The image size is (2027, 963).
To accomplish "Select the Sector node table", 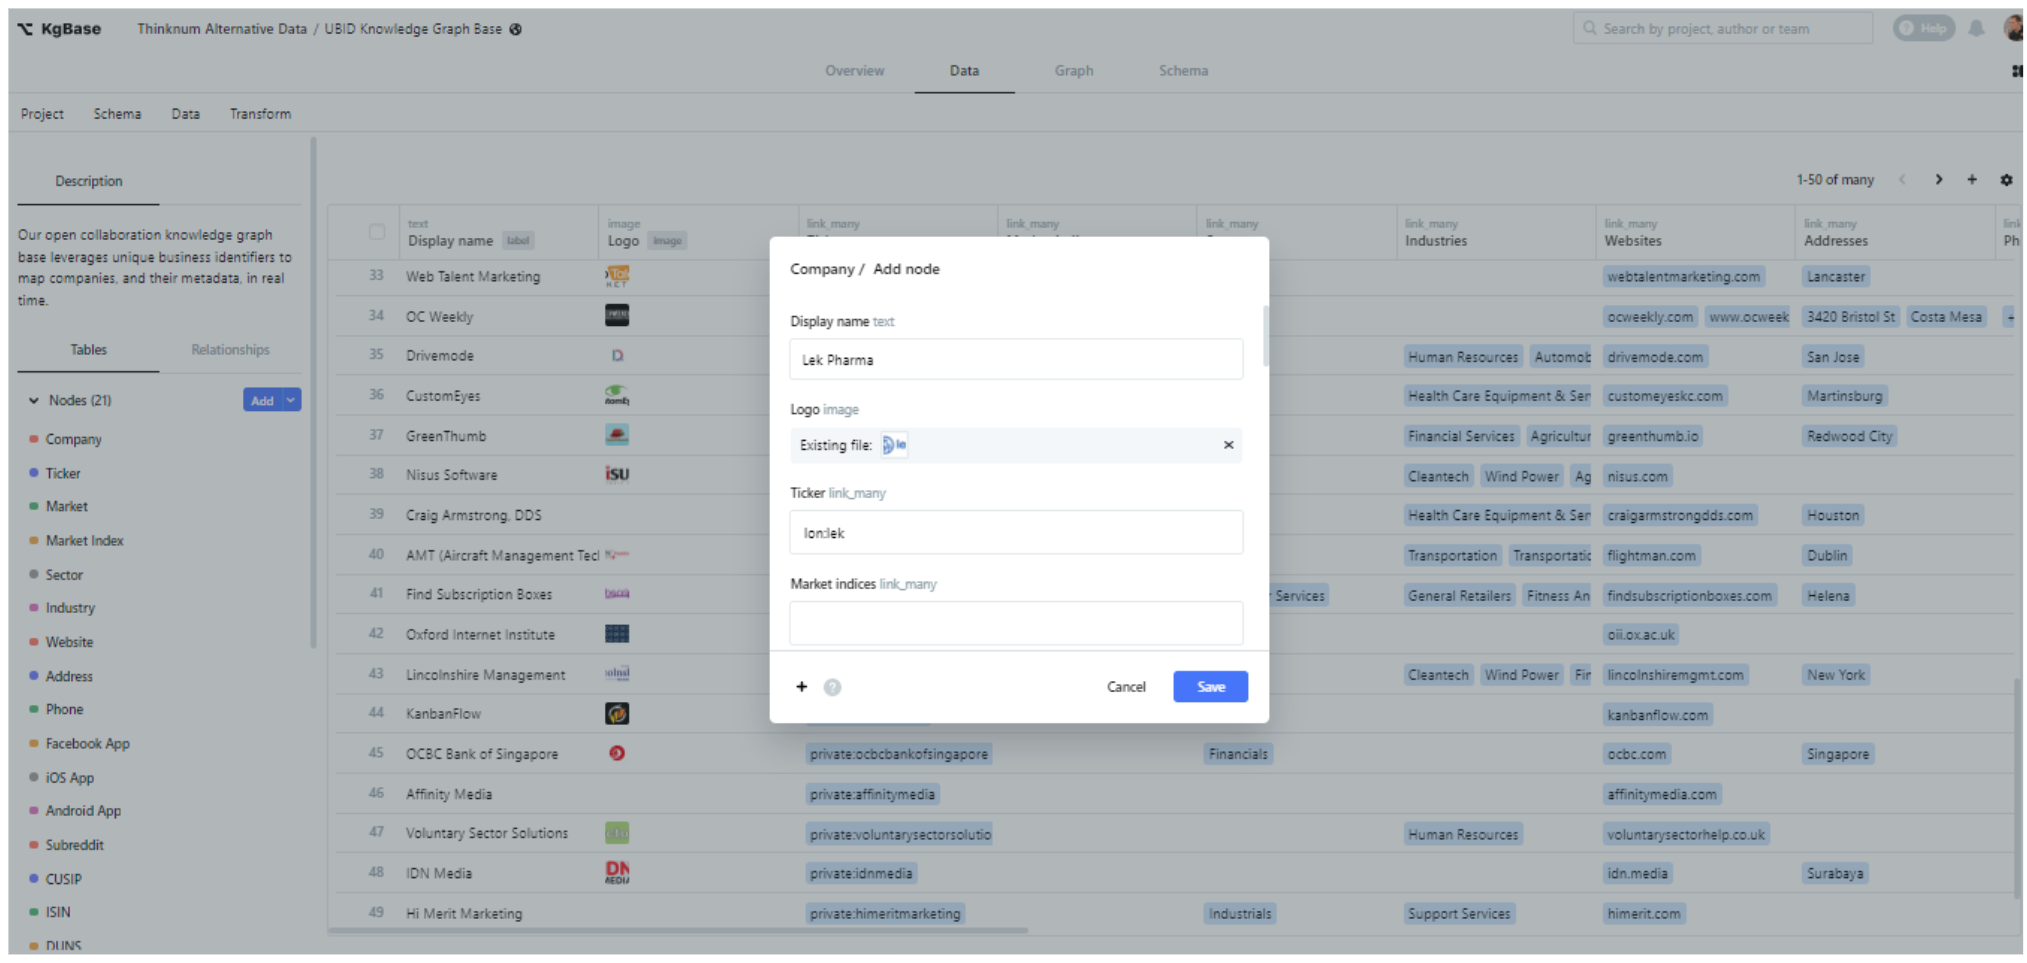I will [x=64, y=575].
